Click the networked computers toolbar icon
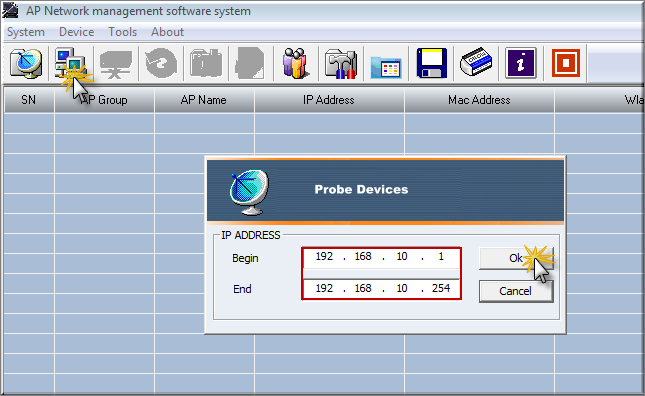The image size is (645, 396). [x=71, y=63]
